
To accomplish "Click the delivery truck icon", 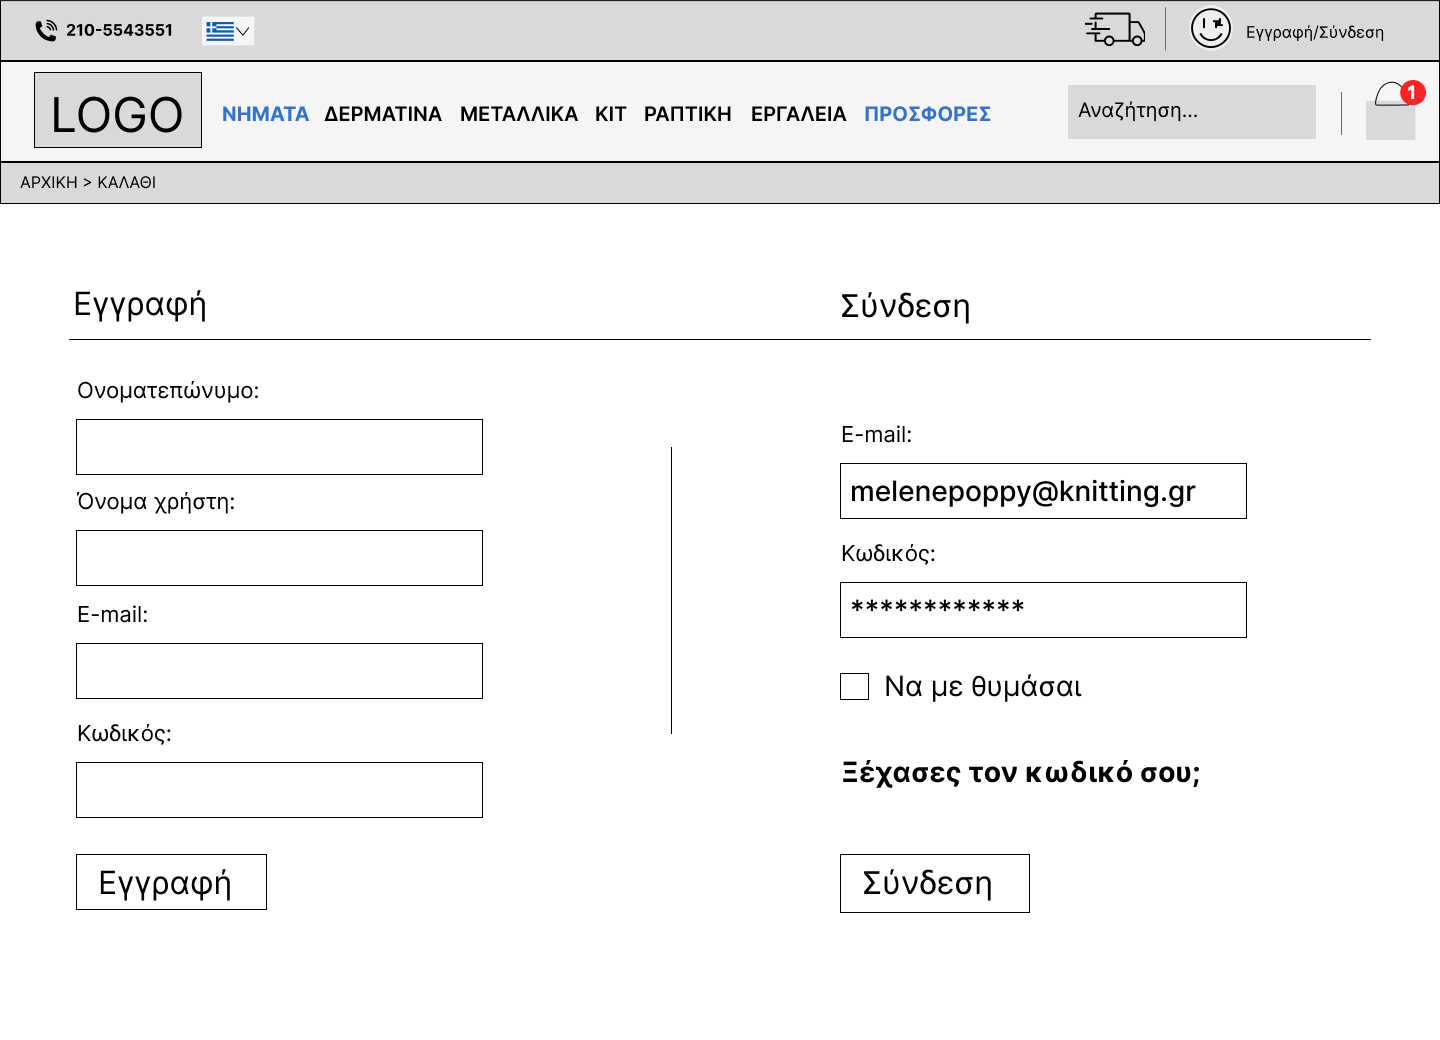I will pos(1115,29).
